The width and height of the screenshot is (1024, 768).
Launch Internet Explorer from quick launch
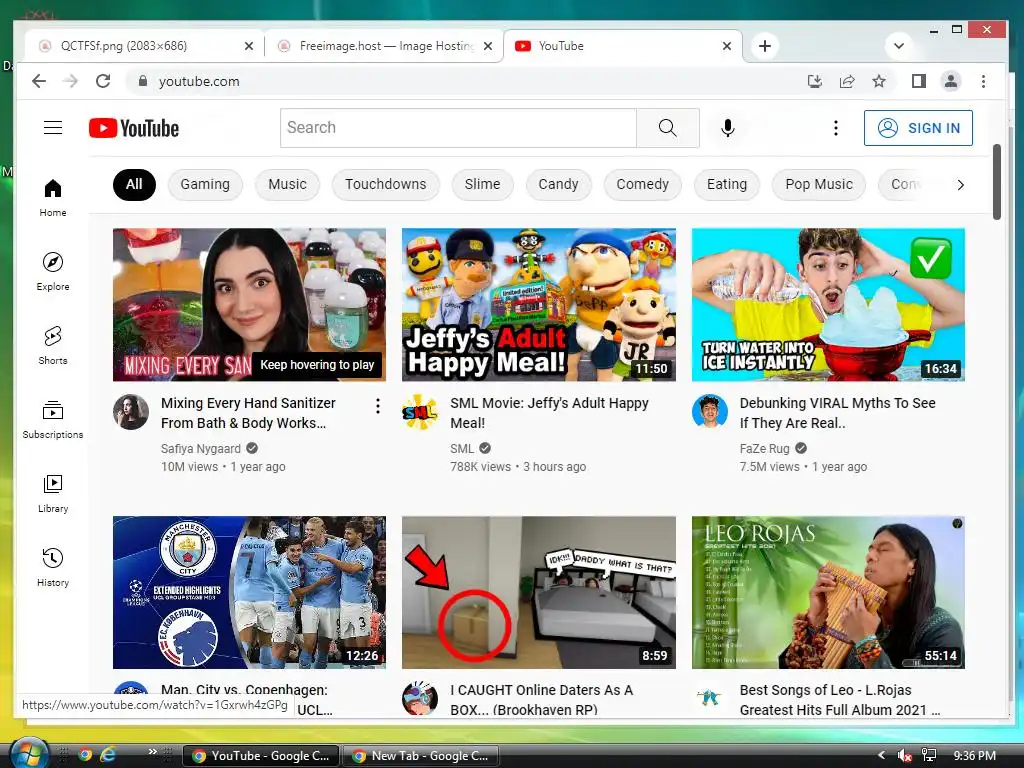tap(108, 755)
